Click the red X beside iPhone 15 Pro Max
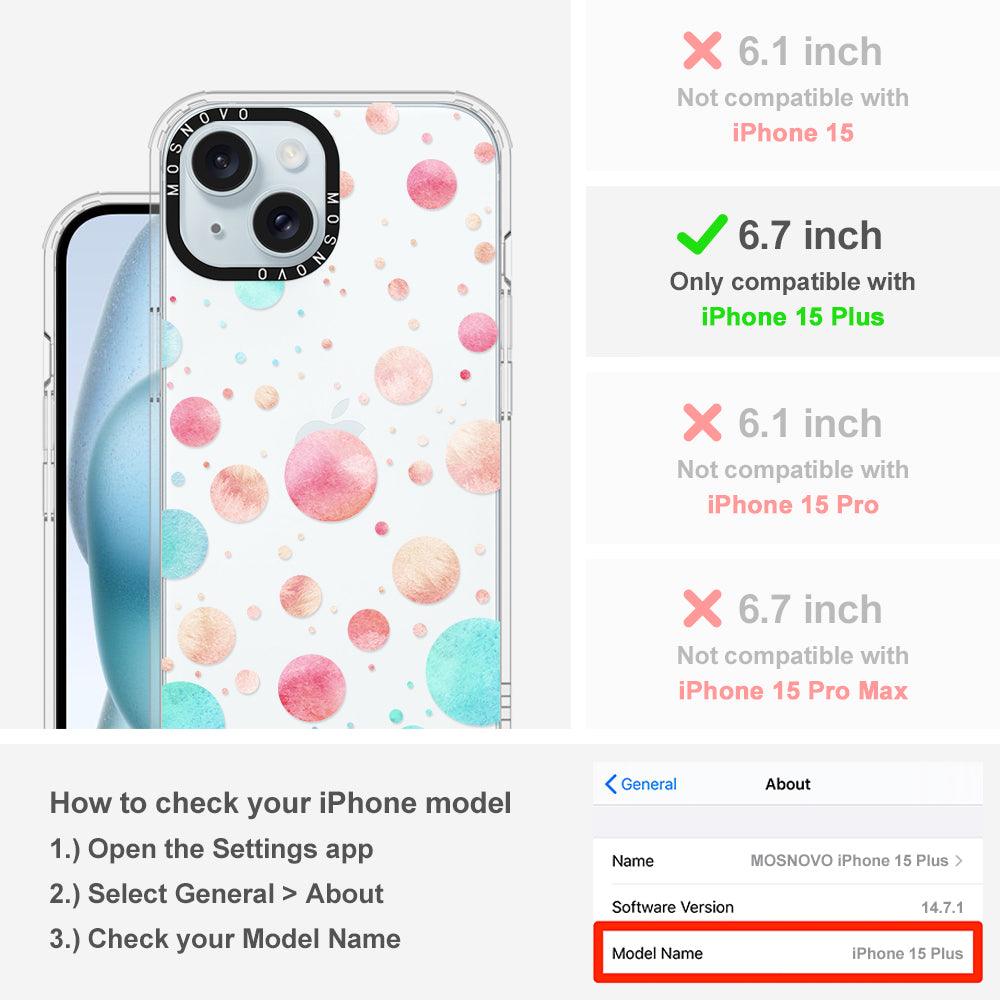Viewport: 1000px width, 1000px height. click(702, 608)
